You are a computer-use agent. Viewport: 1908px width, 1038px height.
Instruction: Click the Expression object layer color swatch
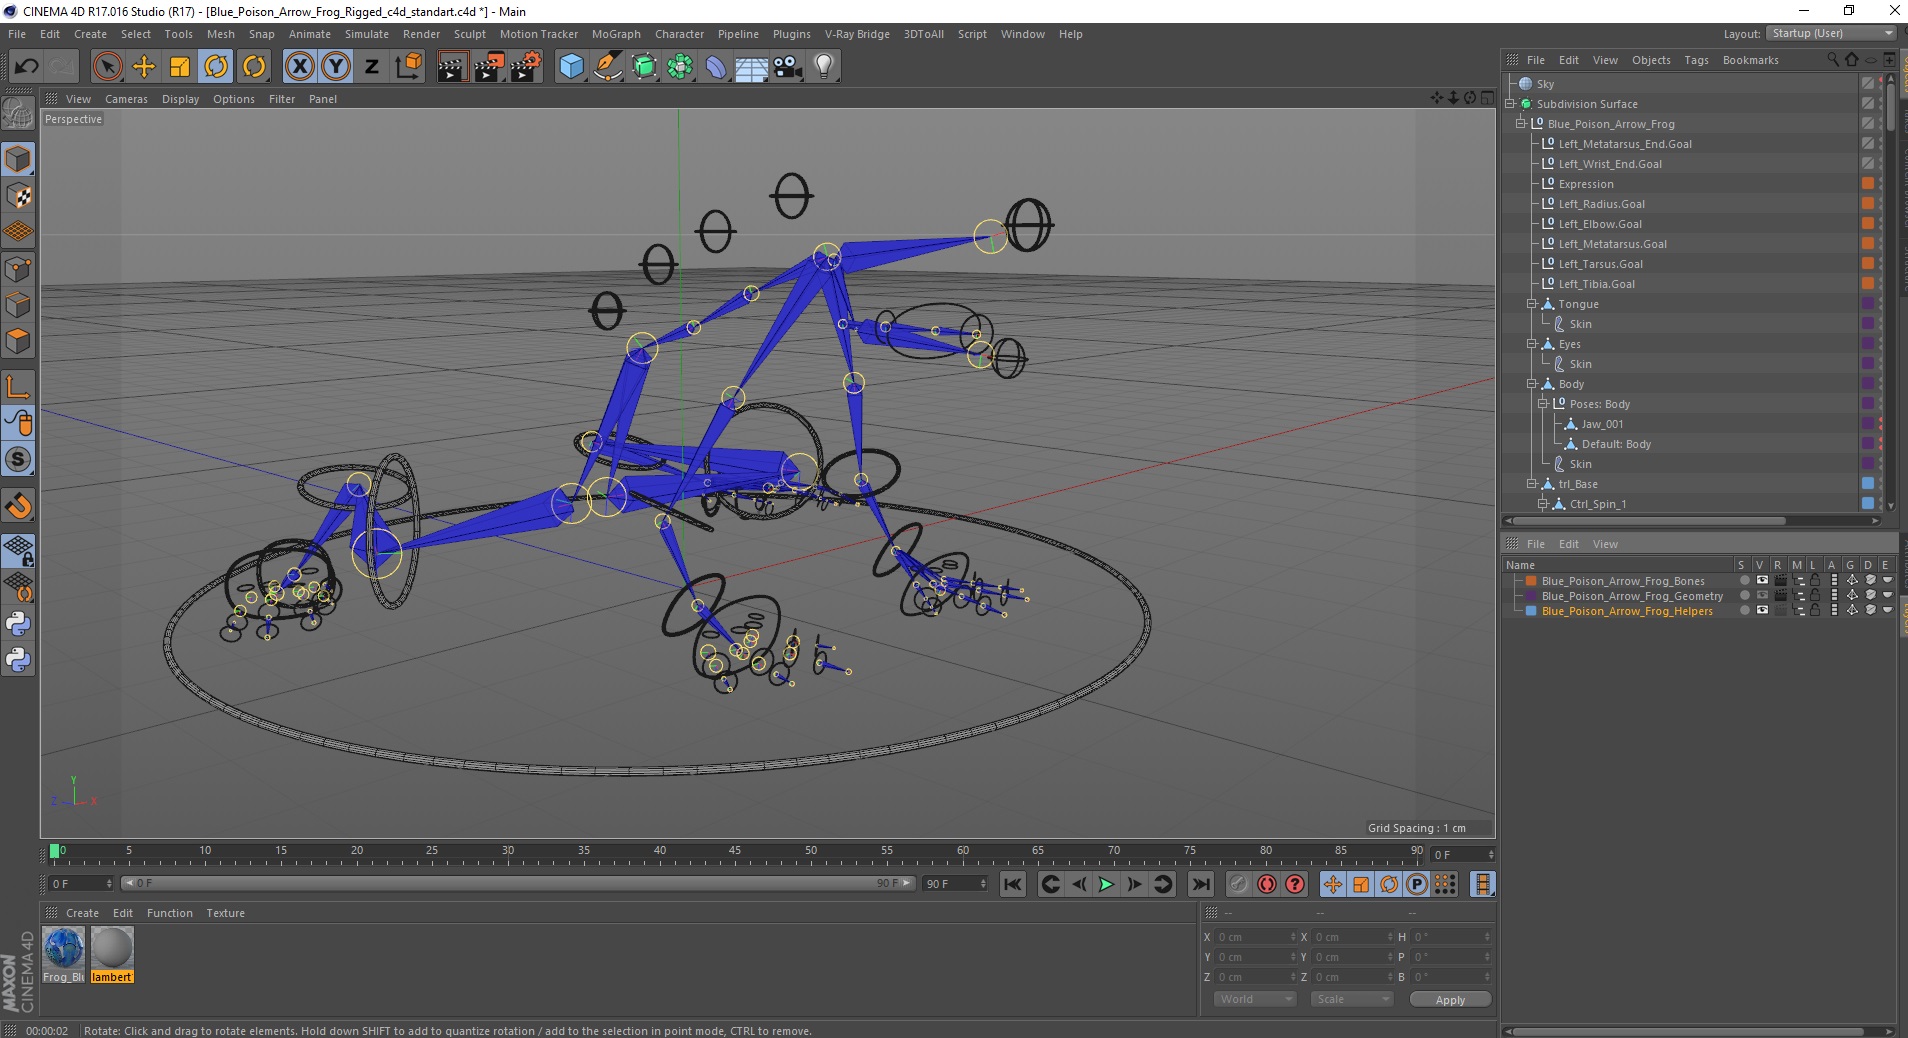click(x=1867, y=184)
